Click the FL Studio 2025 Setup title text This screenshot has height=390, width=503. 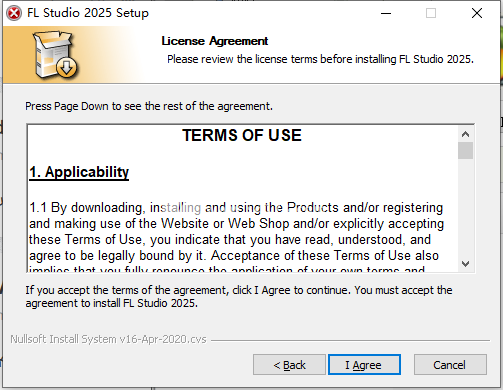coord(88,13)
